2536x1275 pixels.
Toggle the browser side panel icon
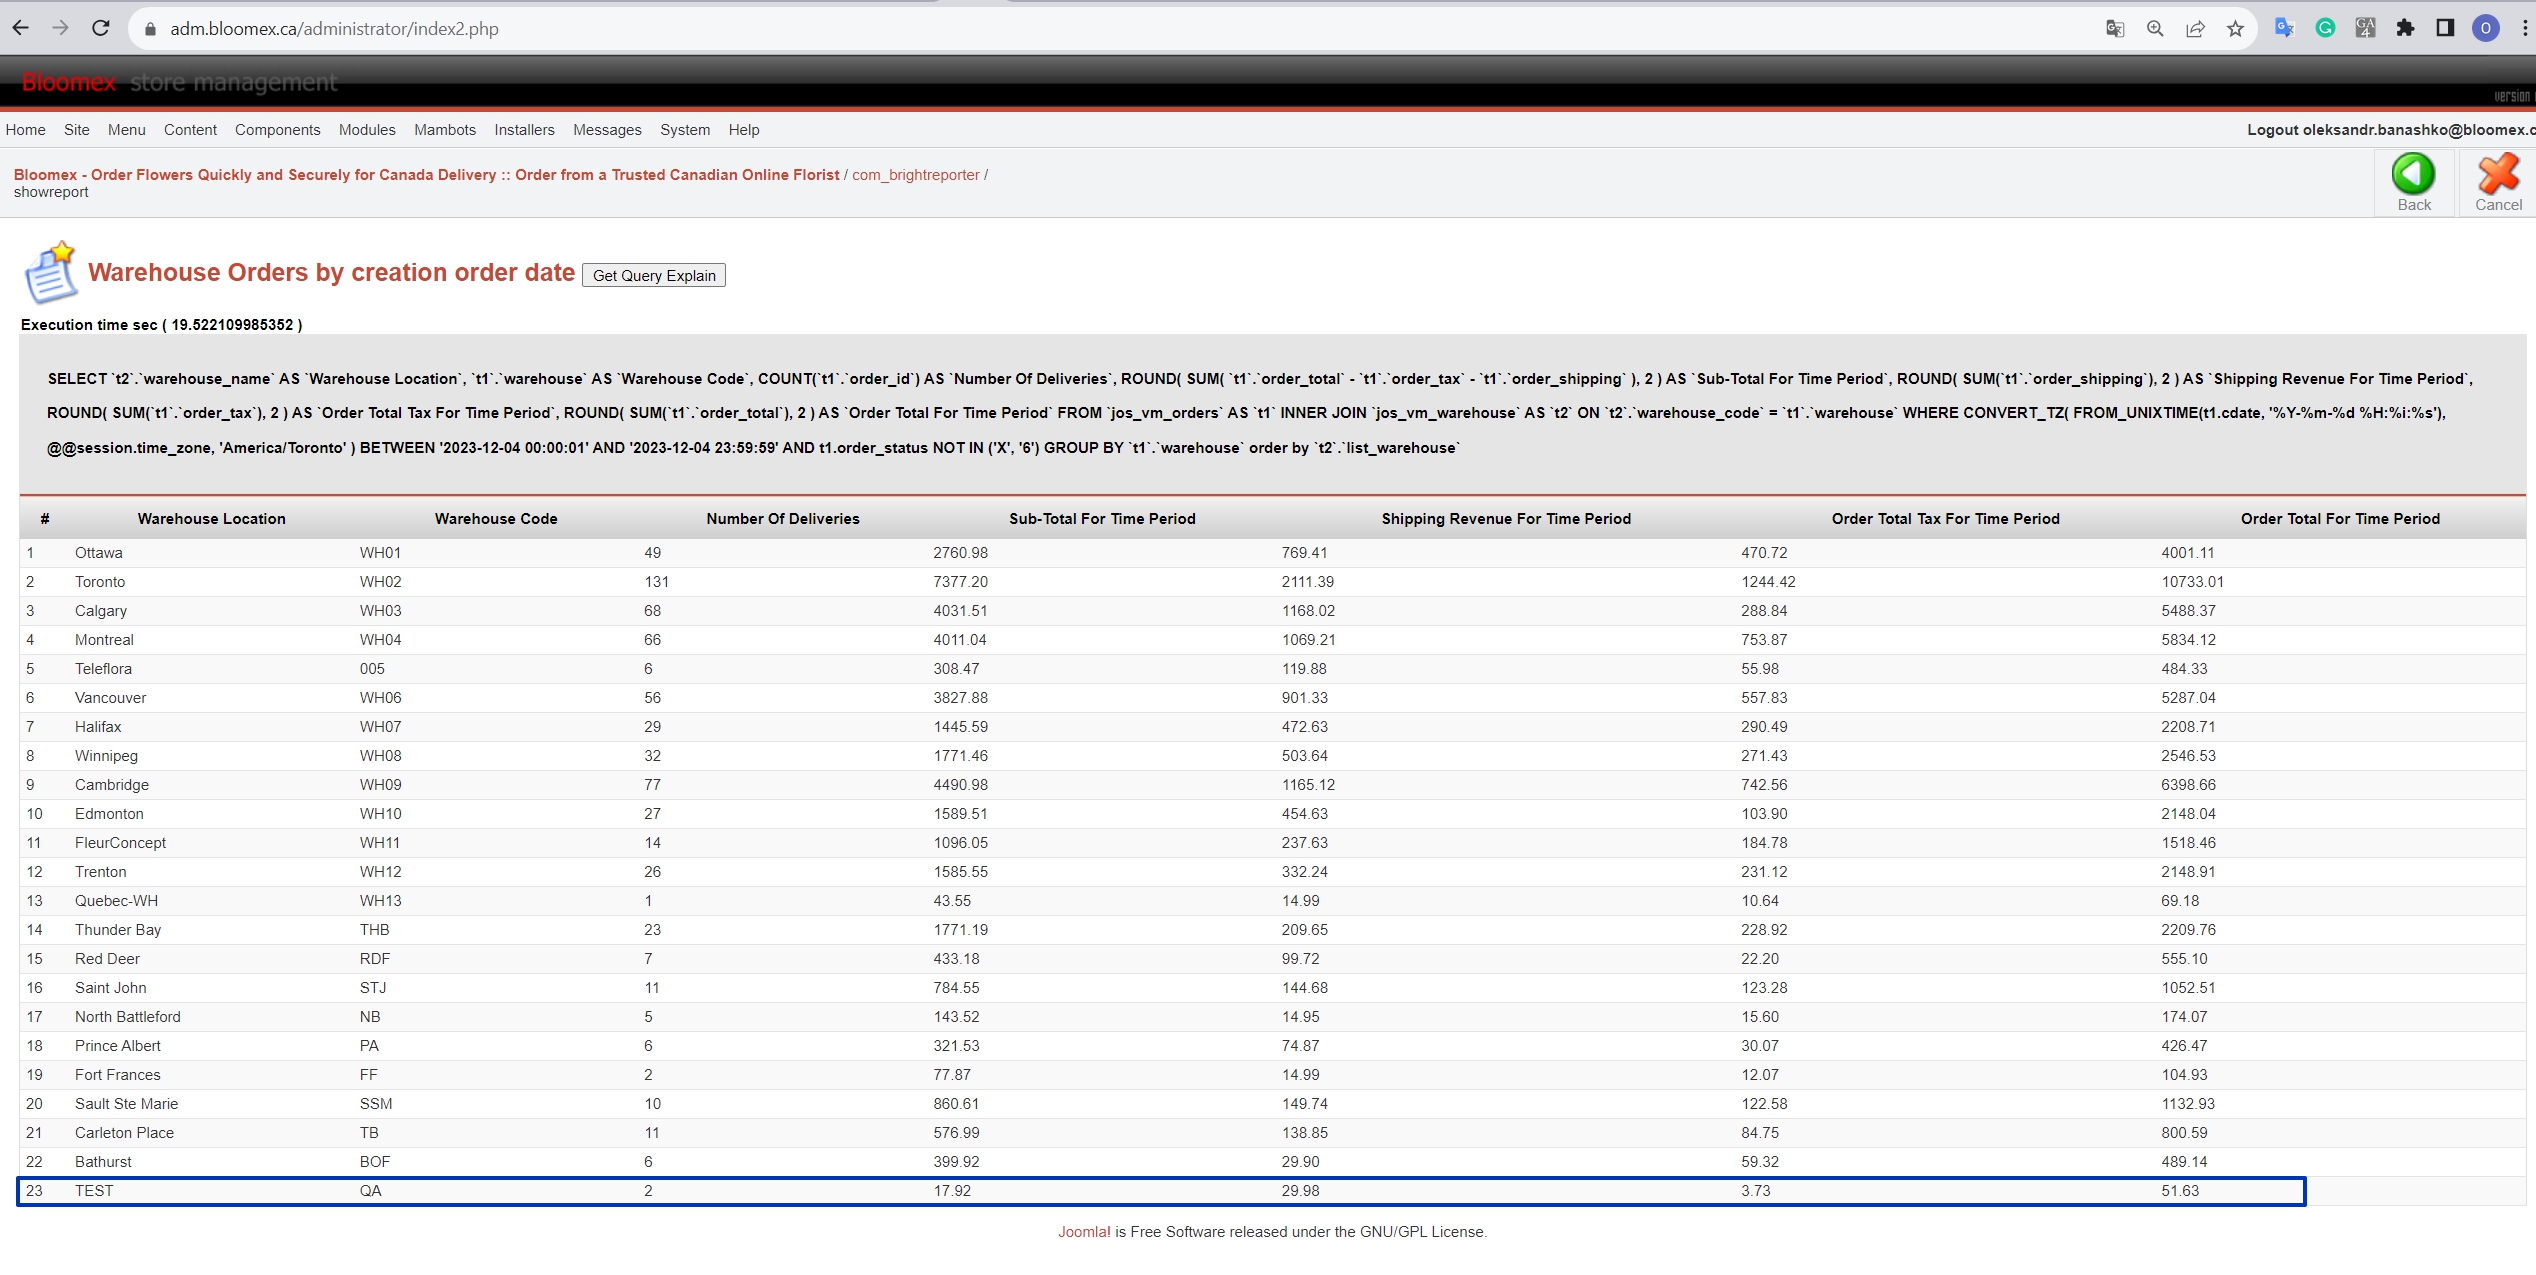[2445, 28]
